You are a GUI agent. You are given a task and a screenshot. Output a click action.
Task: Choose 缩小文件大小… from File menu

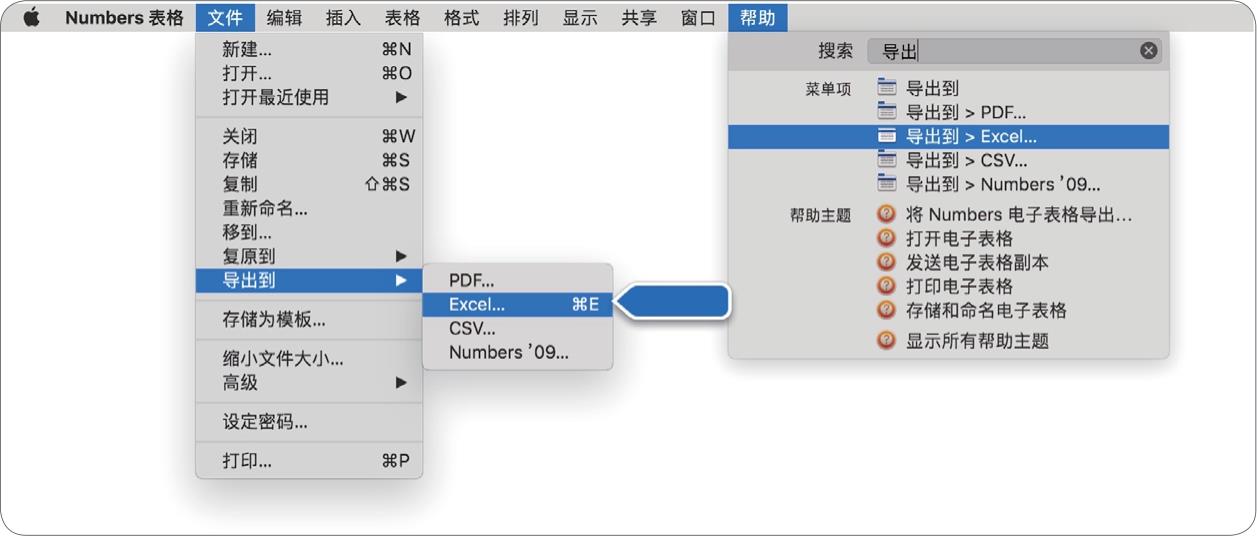pos(282,358)
